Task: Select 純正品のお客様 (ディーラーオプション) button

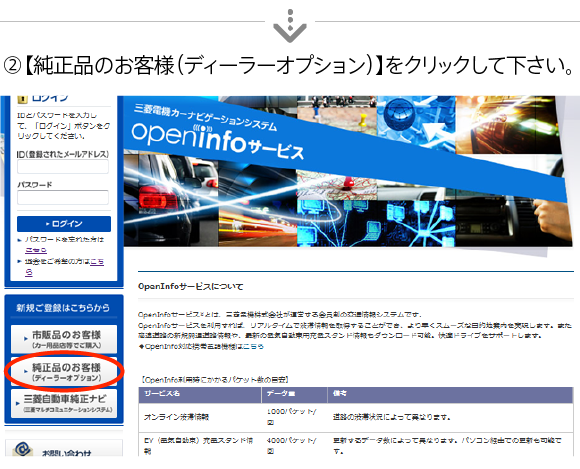Action: 64,372
